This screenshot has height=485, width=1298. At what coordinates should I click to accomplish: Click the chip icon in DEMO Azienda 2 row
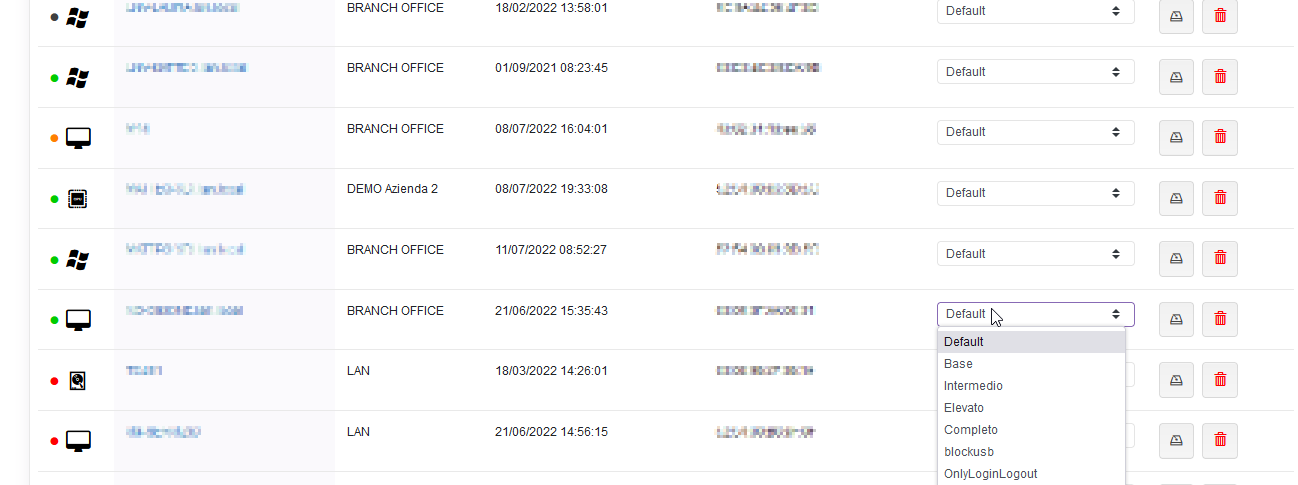(78, 199)
